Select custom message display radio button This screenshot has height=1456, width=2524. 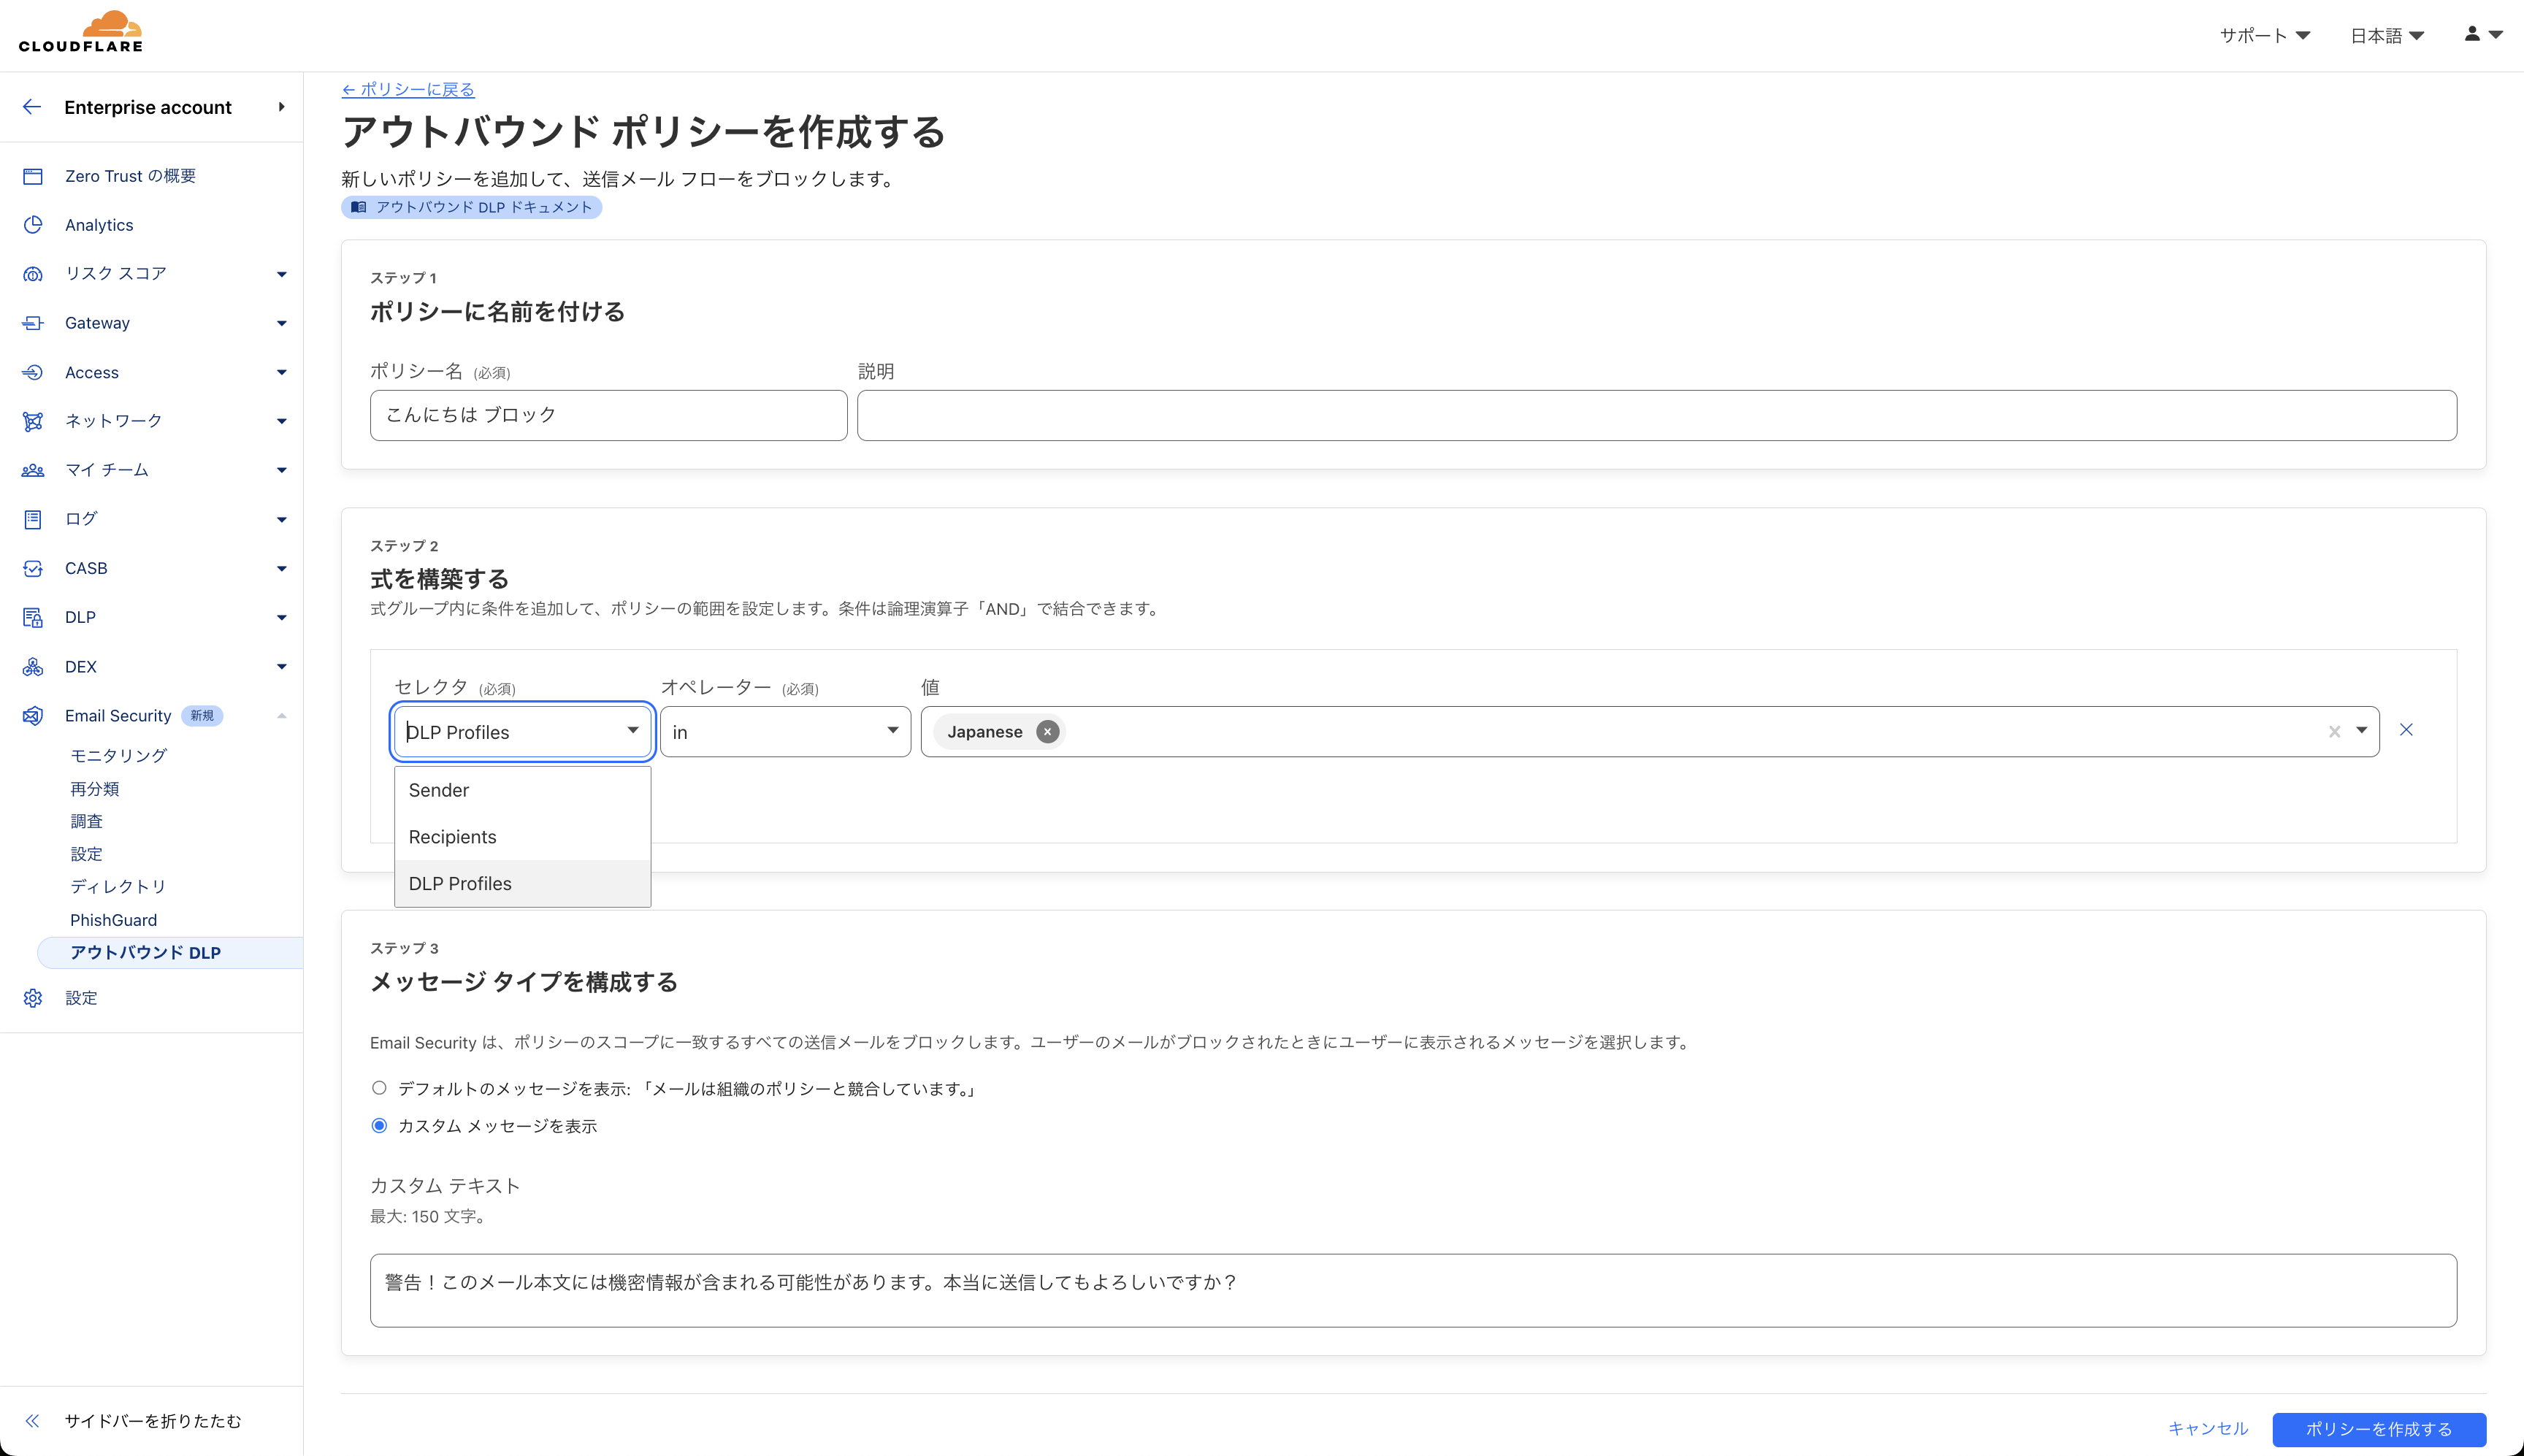pos(379,1126)
